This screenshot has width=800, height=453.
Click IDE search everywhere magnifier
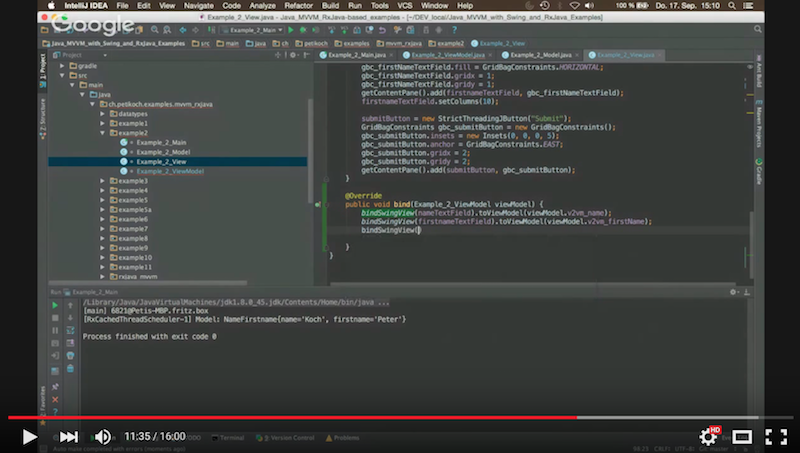(758, 30)
